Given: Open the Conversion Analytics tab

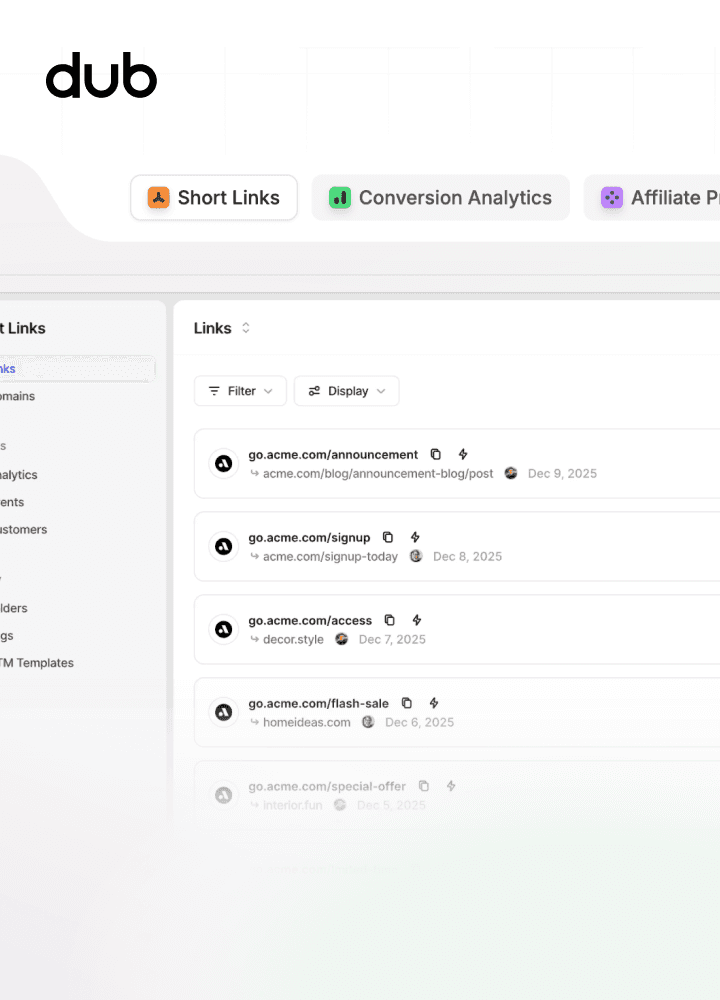Looking at the screenshot, I should pos(440,198).
